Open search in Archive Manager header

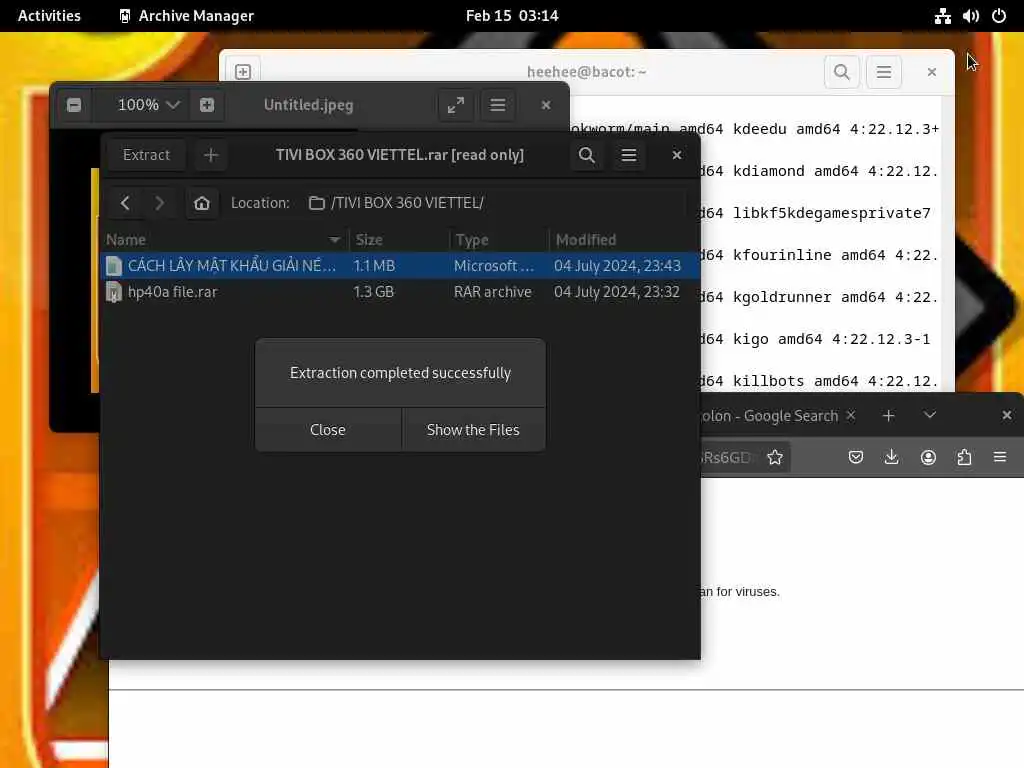click(x=586, y=155)
